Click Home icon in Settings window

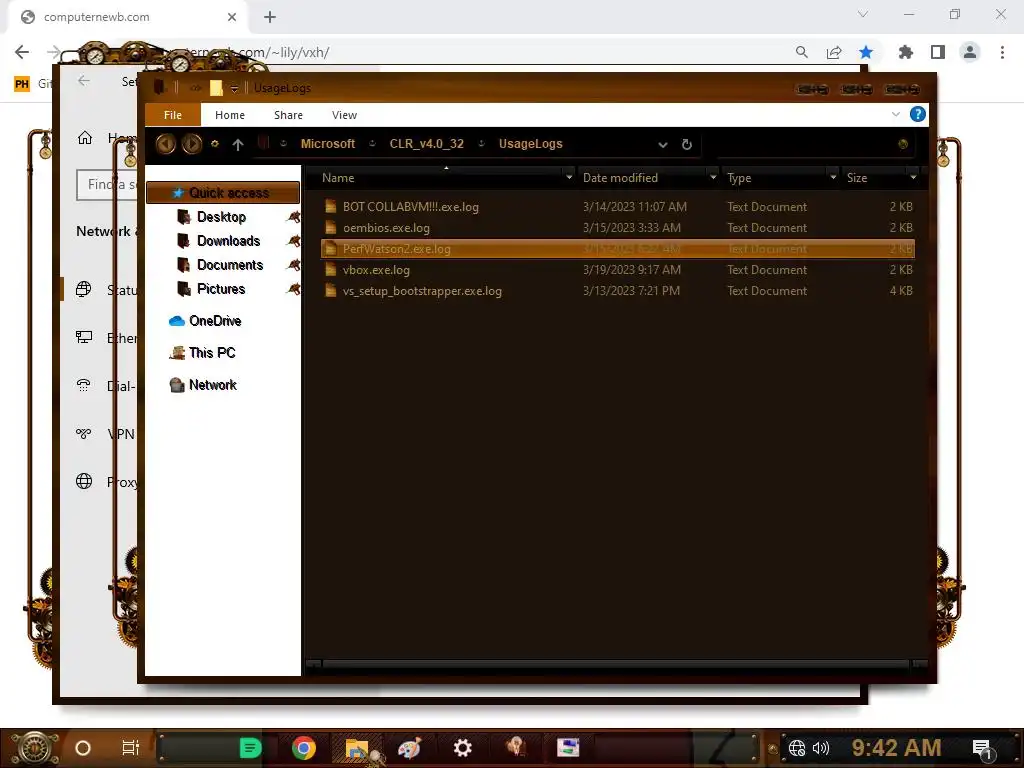pos(85,138)
